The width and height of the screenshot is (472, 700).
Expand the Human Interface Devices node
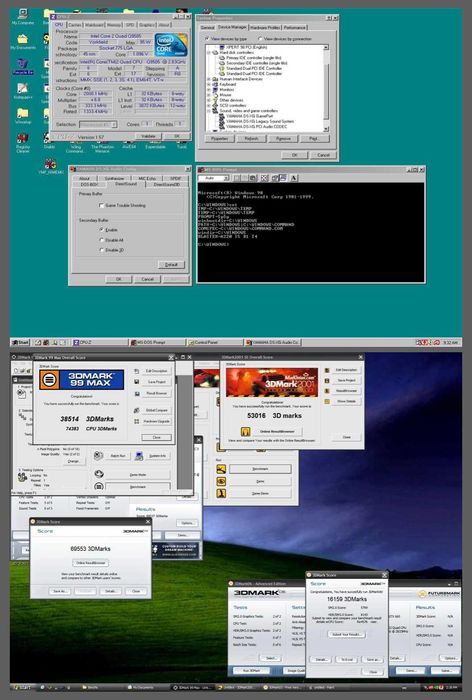(209, 79)
